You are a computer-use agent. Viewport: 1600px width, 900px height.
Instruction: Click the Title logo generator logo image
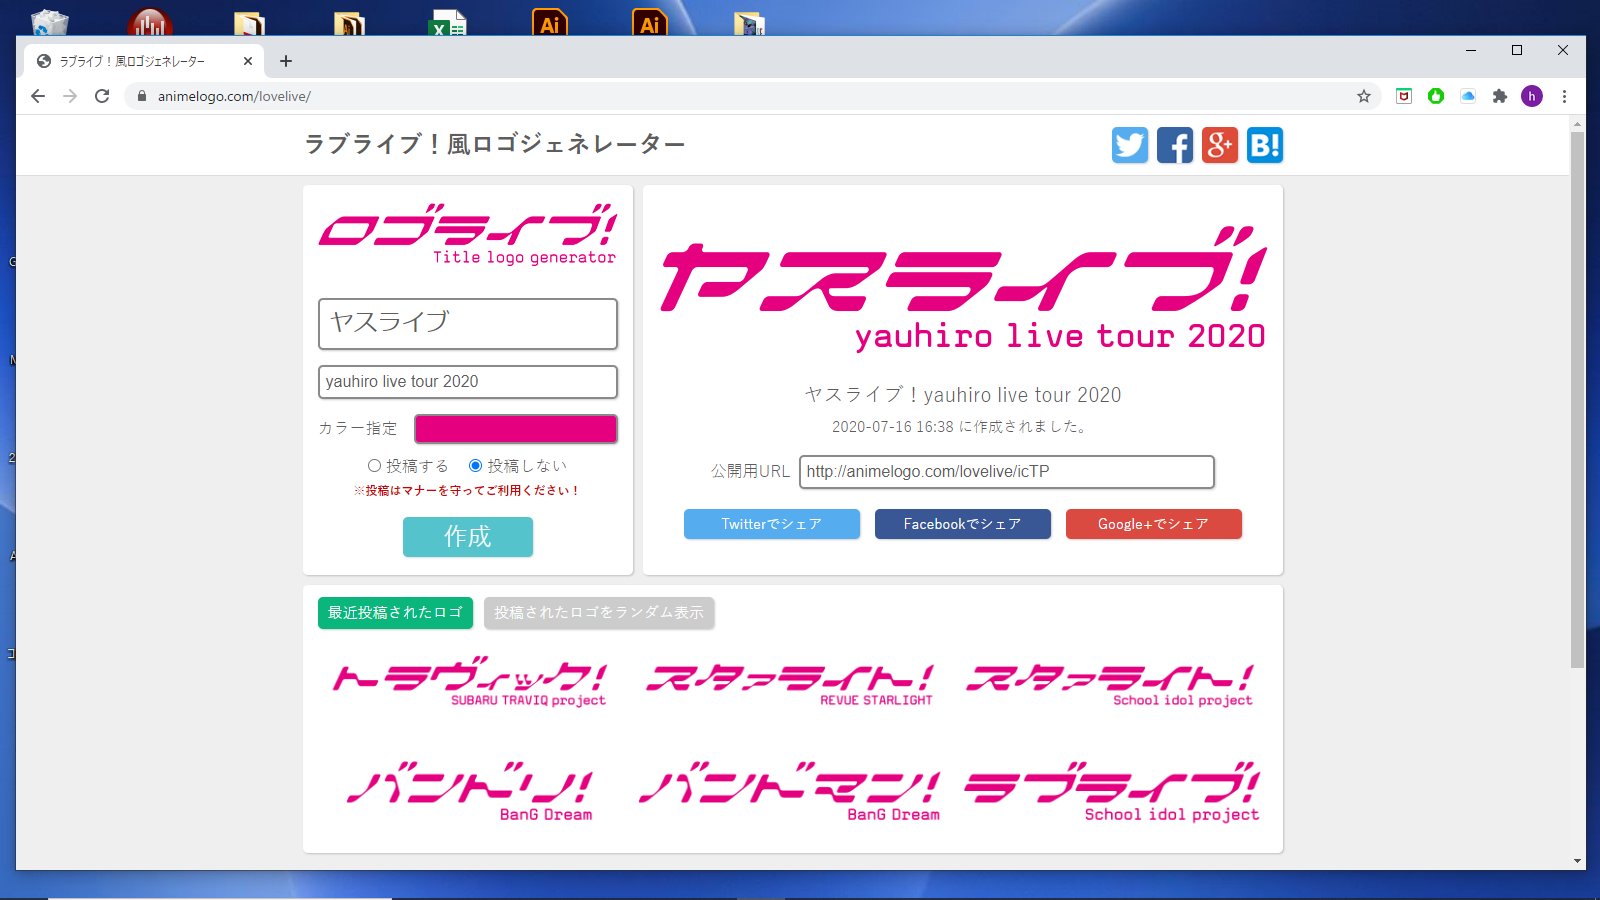pos(468,234)
